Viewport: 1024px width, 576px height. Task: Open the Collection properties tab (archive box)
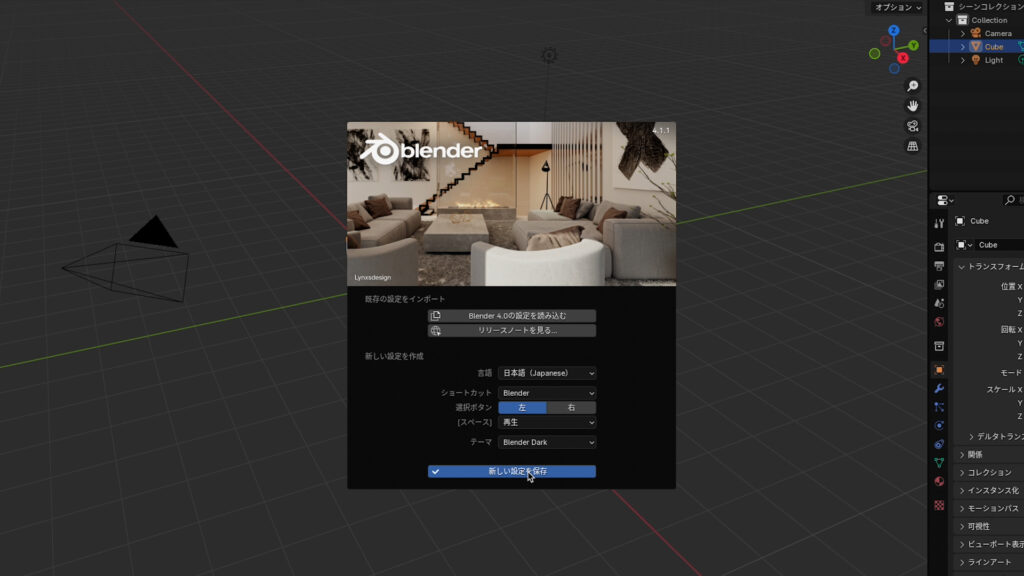(x=939, y=346)
